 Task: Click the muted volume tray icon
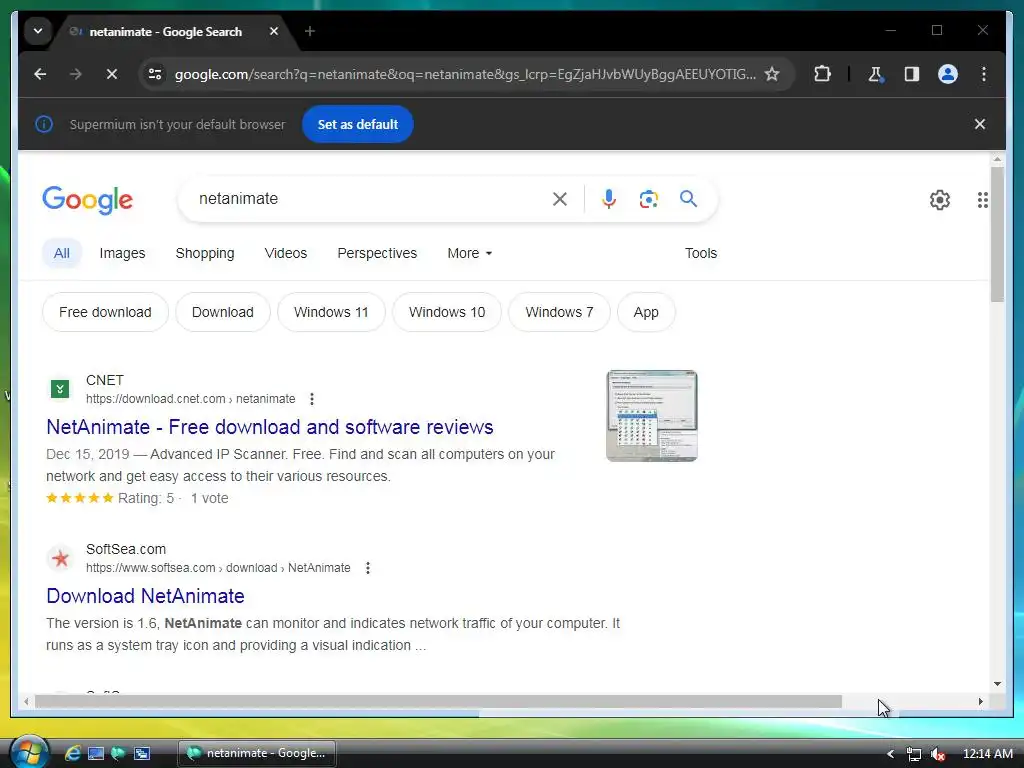tap(938, 754)
